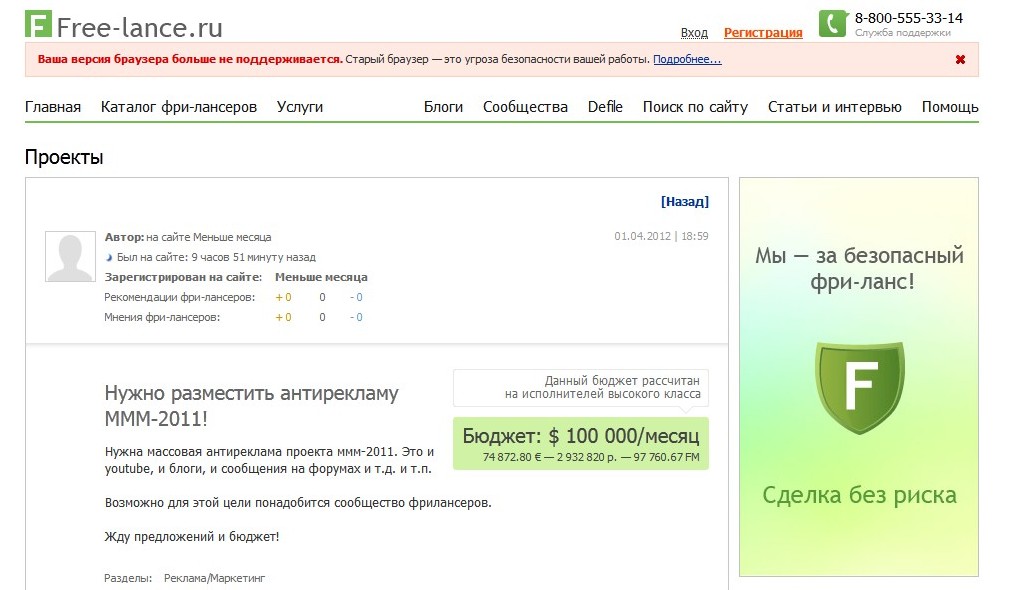
Task: Navigate to Сообщества menu item
Action: point(525,107)
